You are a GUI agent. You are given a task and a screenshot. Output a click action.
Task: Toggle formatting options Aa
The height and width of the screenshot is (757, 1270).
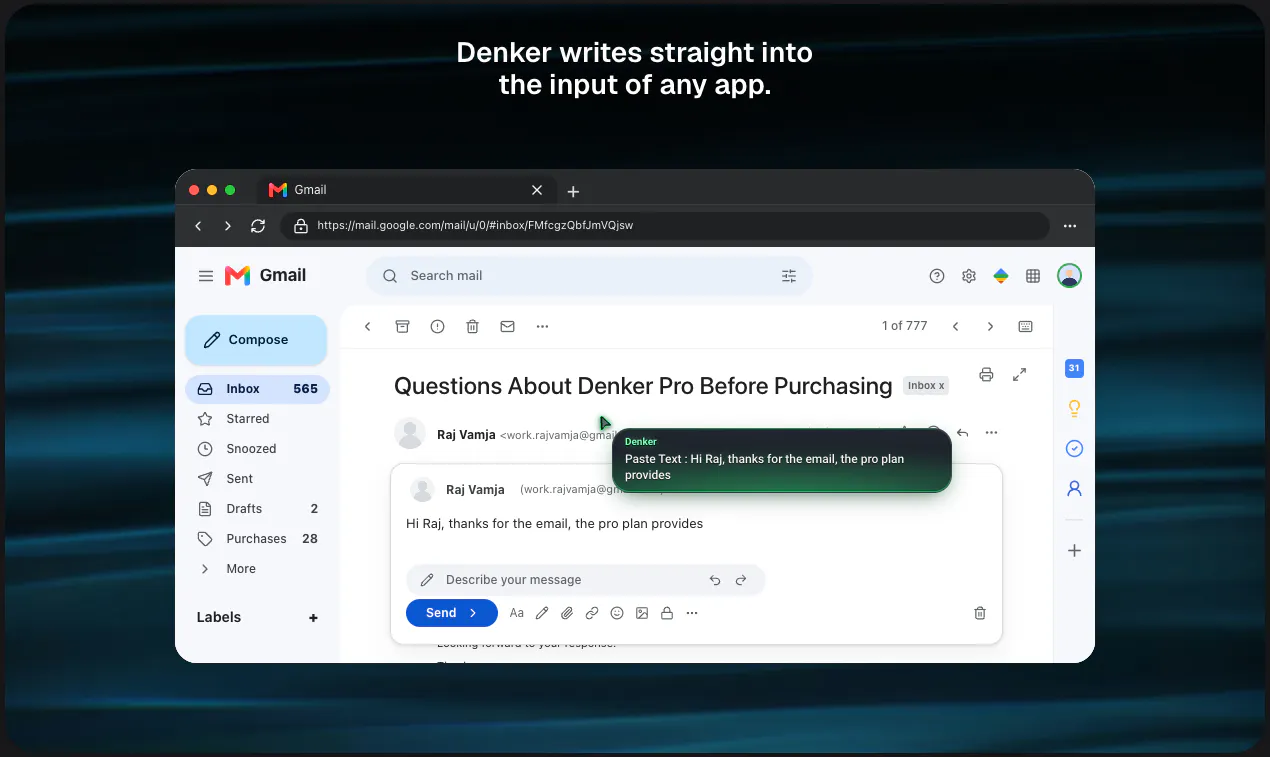(517, 613)
